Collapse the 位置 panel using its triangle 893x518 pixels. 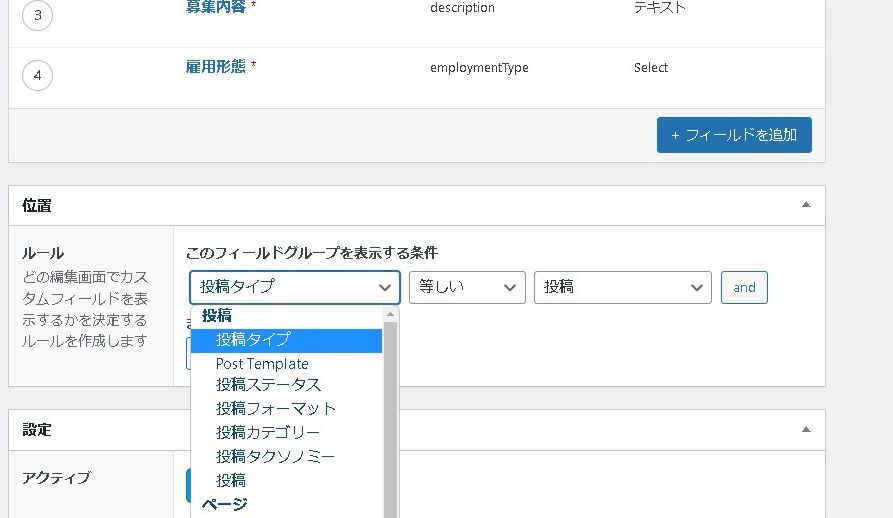tap(806, 205)
